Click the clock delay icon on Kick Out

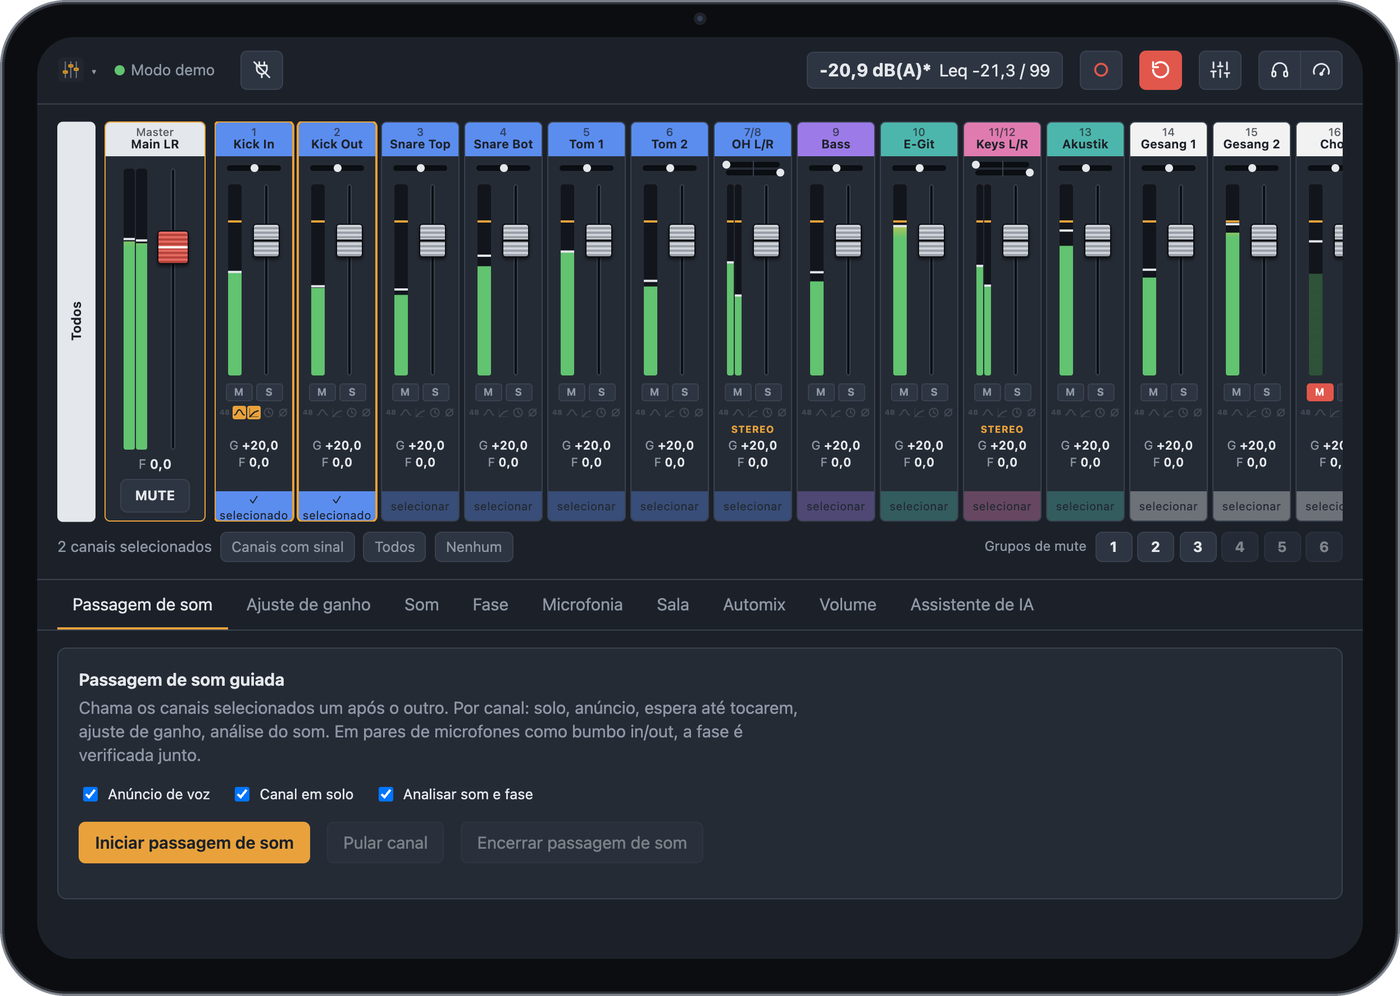pyautogui.click(x=351, y=413)
